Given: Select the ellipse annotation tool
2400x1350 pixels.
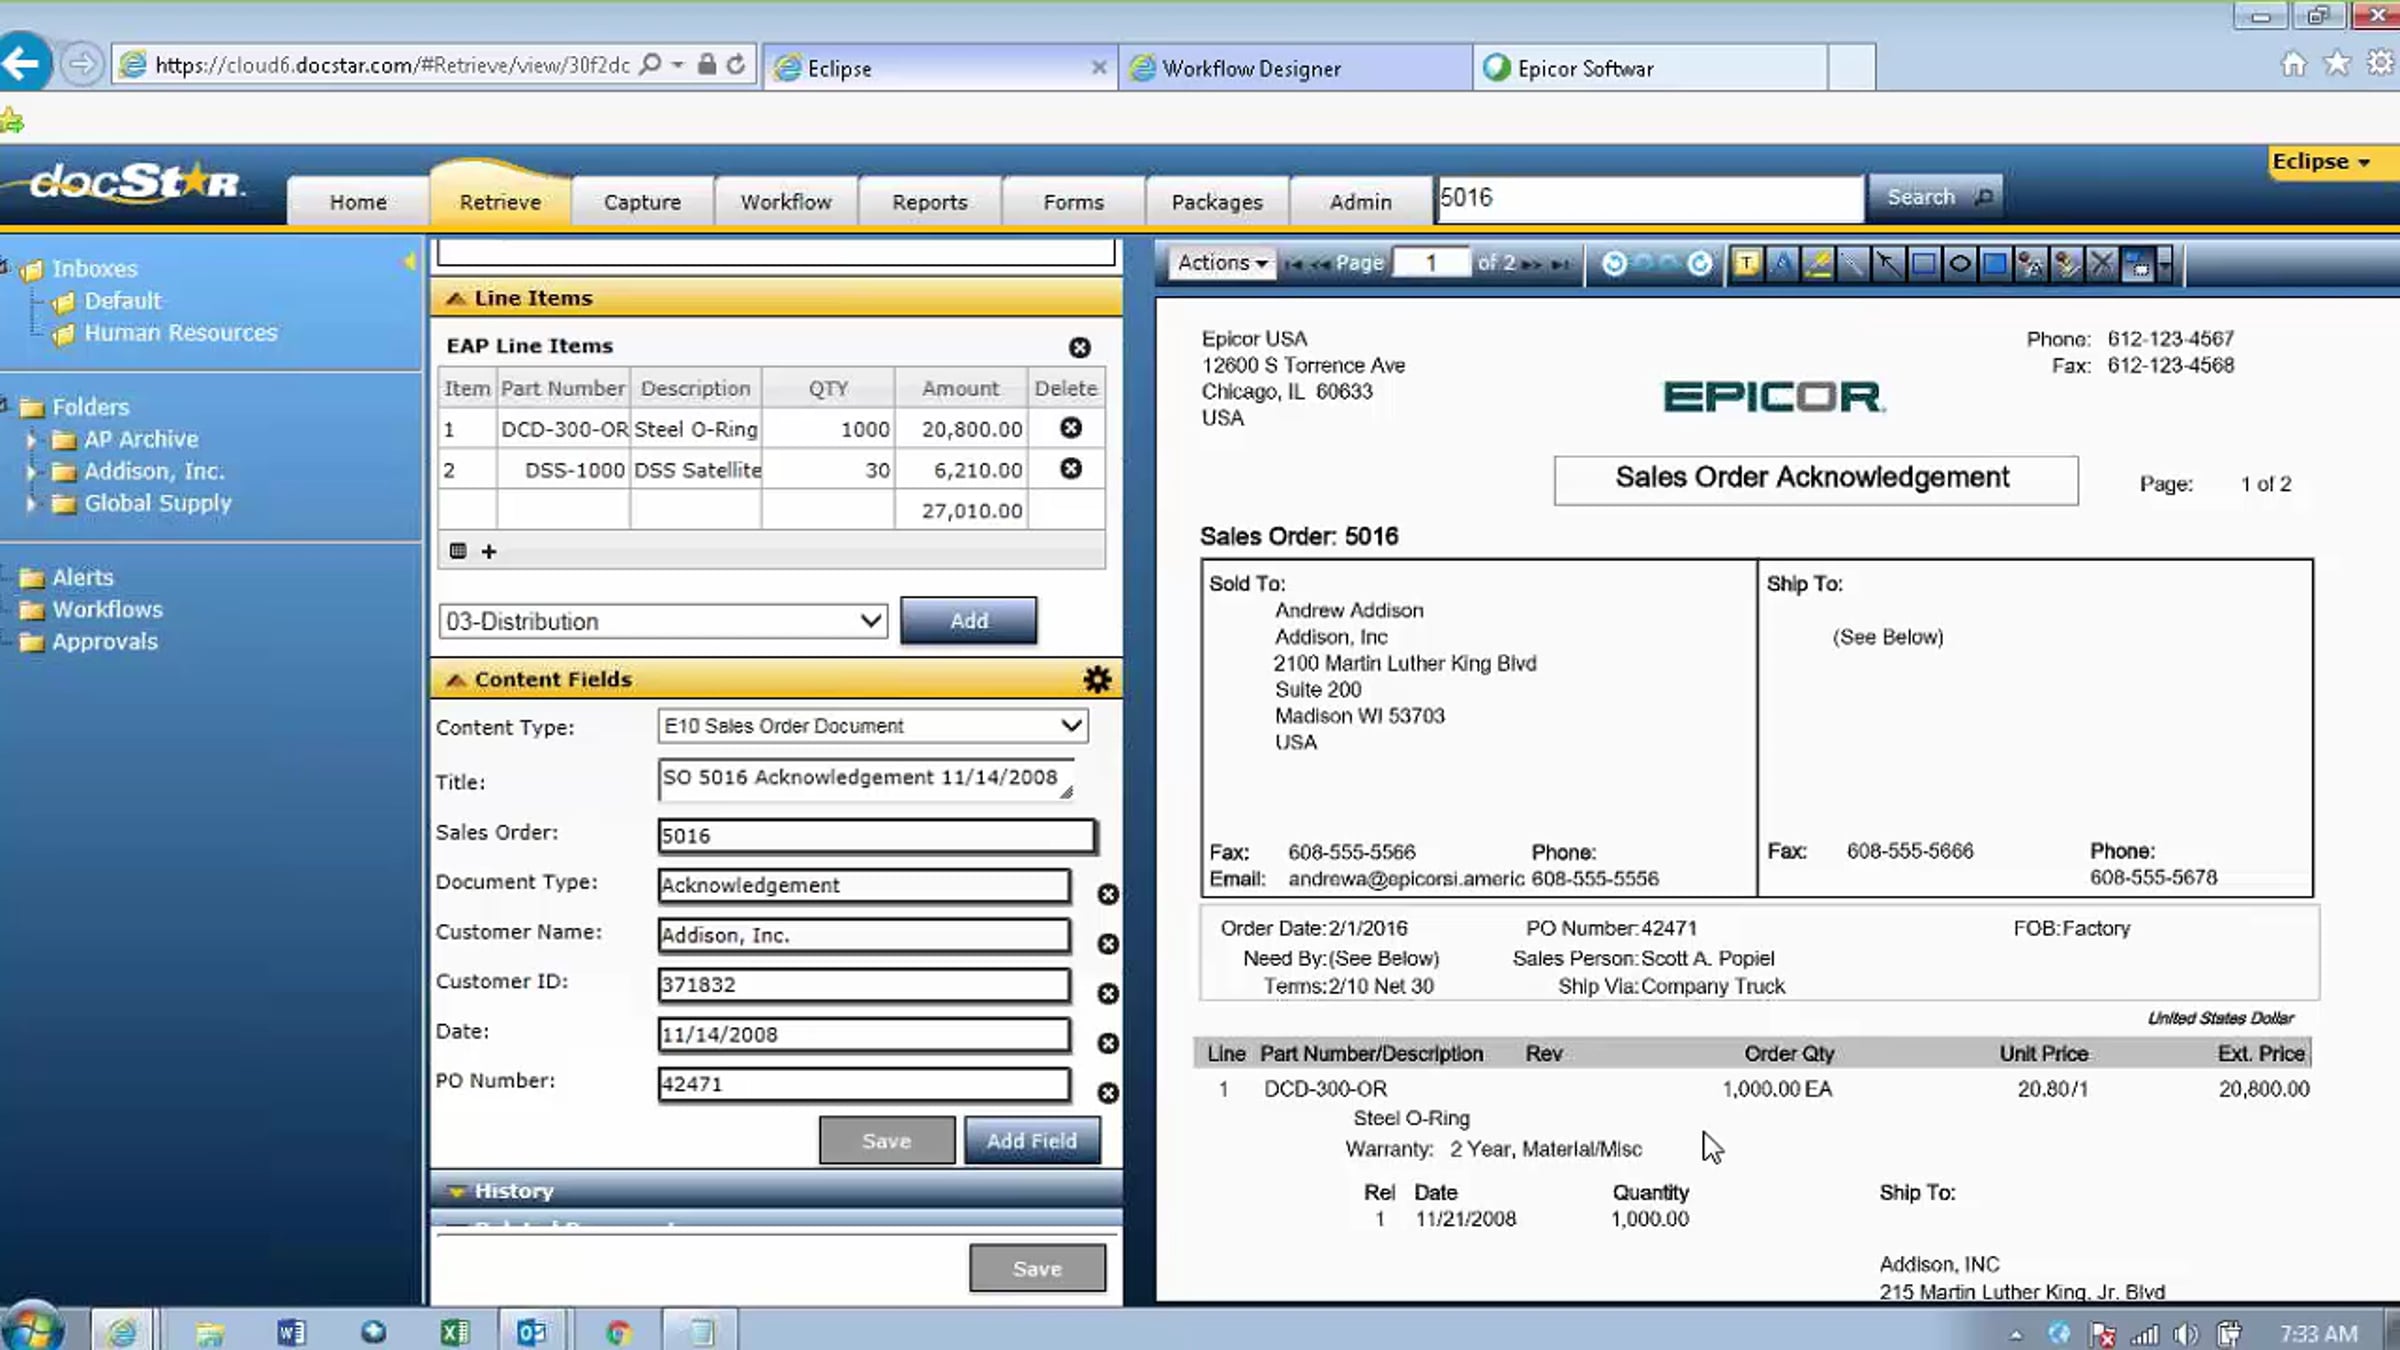Looking at the screenshot, I should pyautogui.click(x=1959, y=264).
